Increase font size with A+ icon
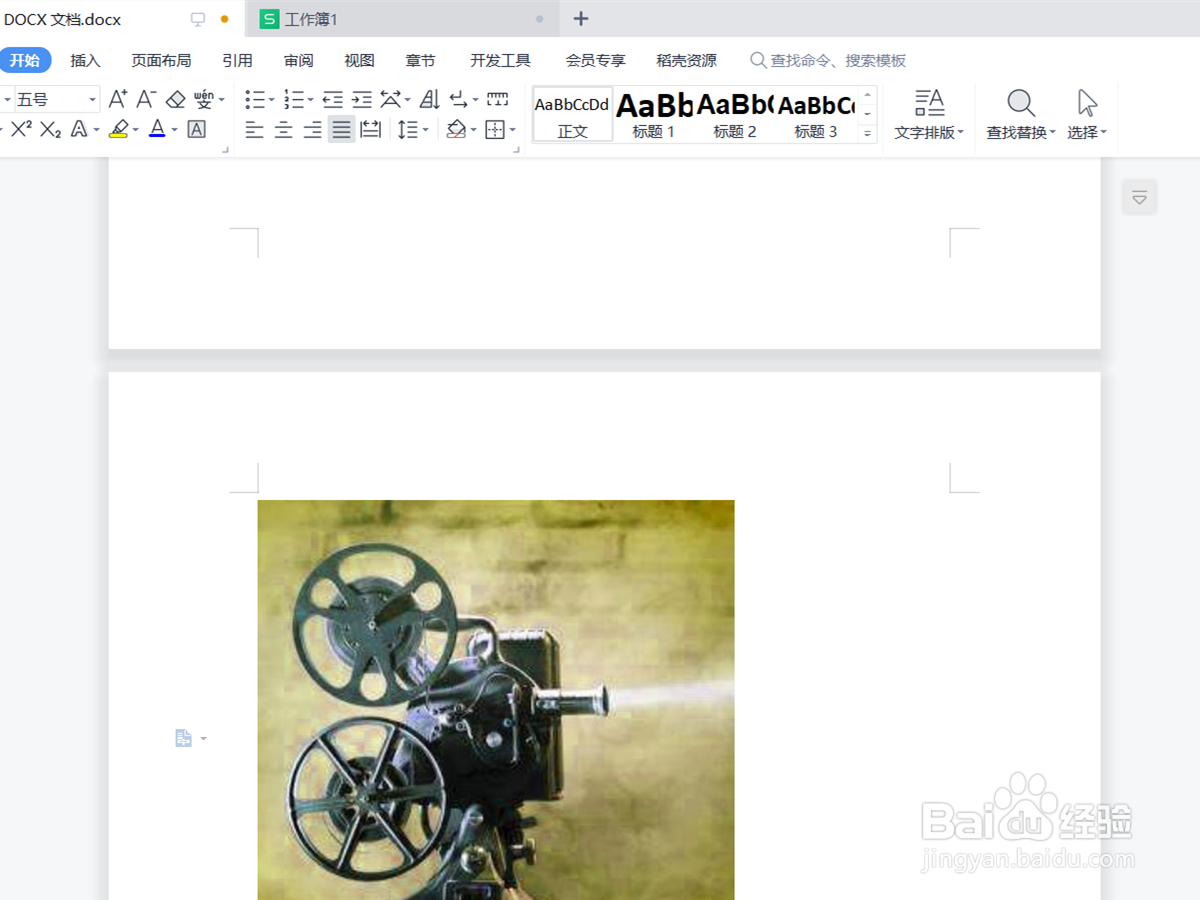 point(118,99)
